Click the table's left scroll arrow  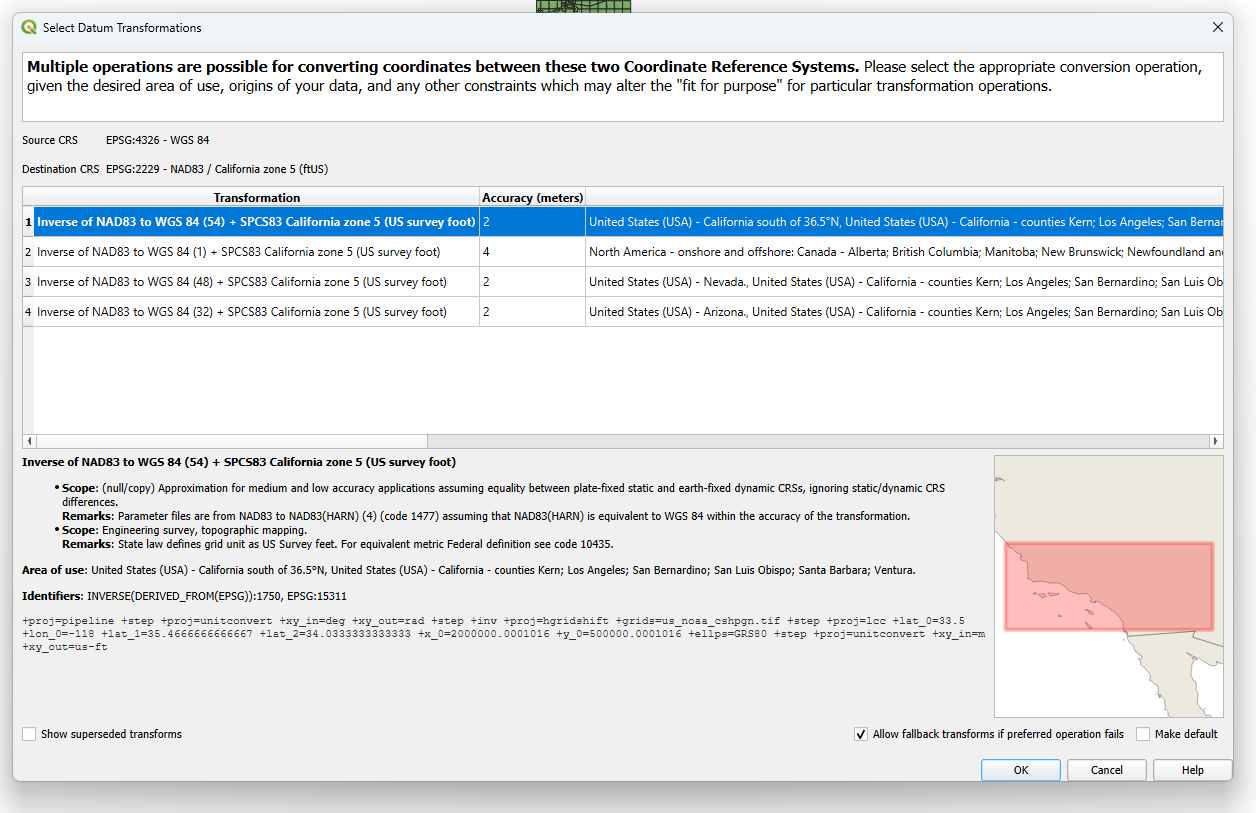(x=29, y=441)
